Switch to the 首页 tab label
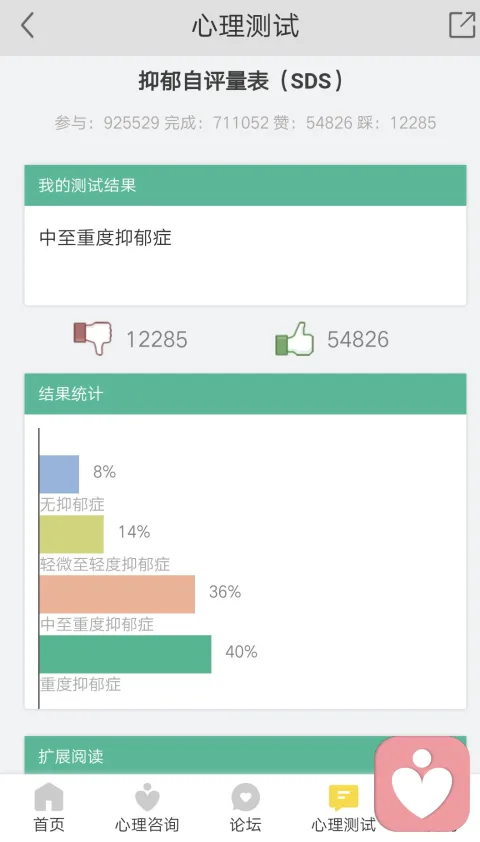The height and width of the screenshot is (842, 480). [x=49, y=824]
